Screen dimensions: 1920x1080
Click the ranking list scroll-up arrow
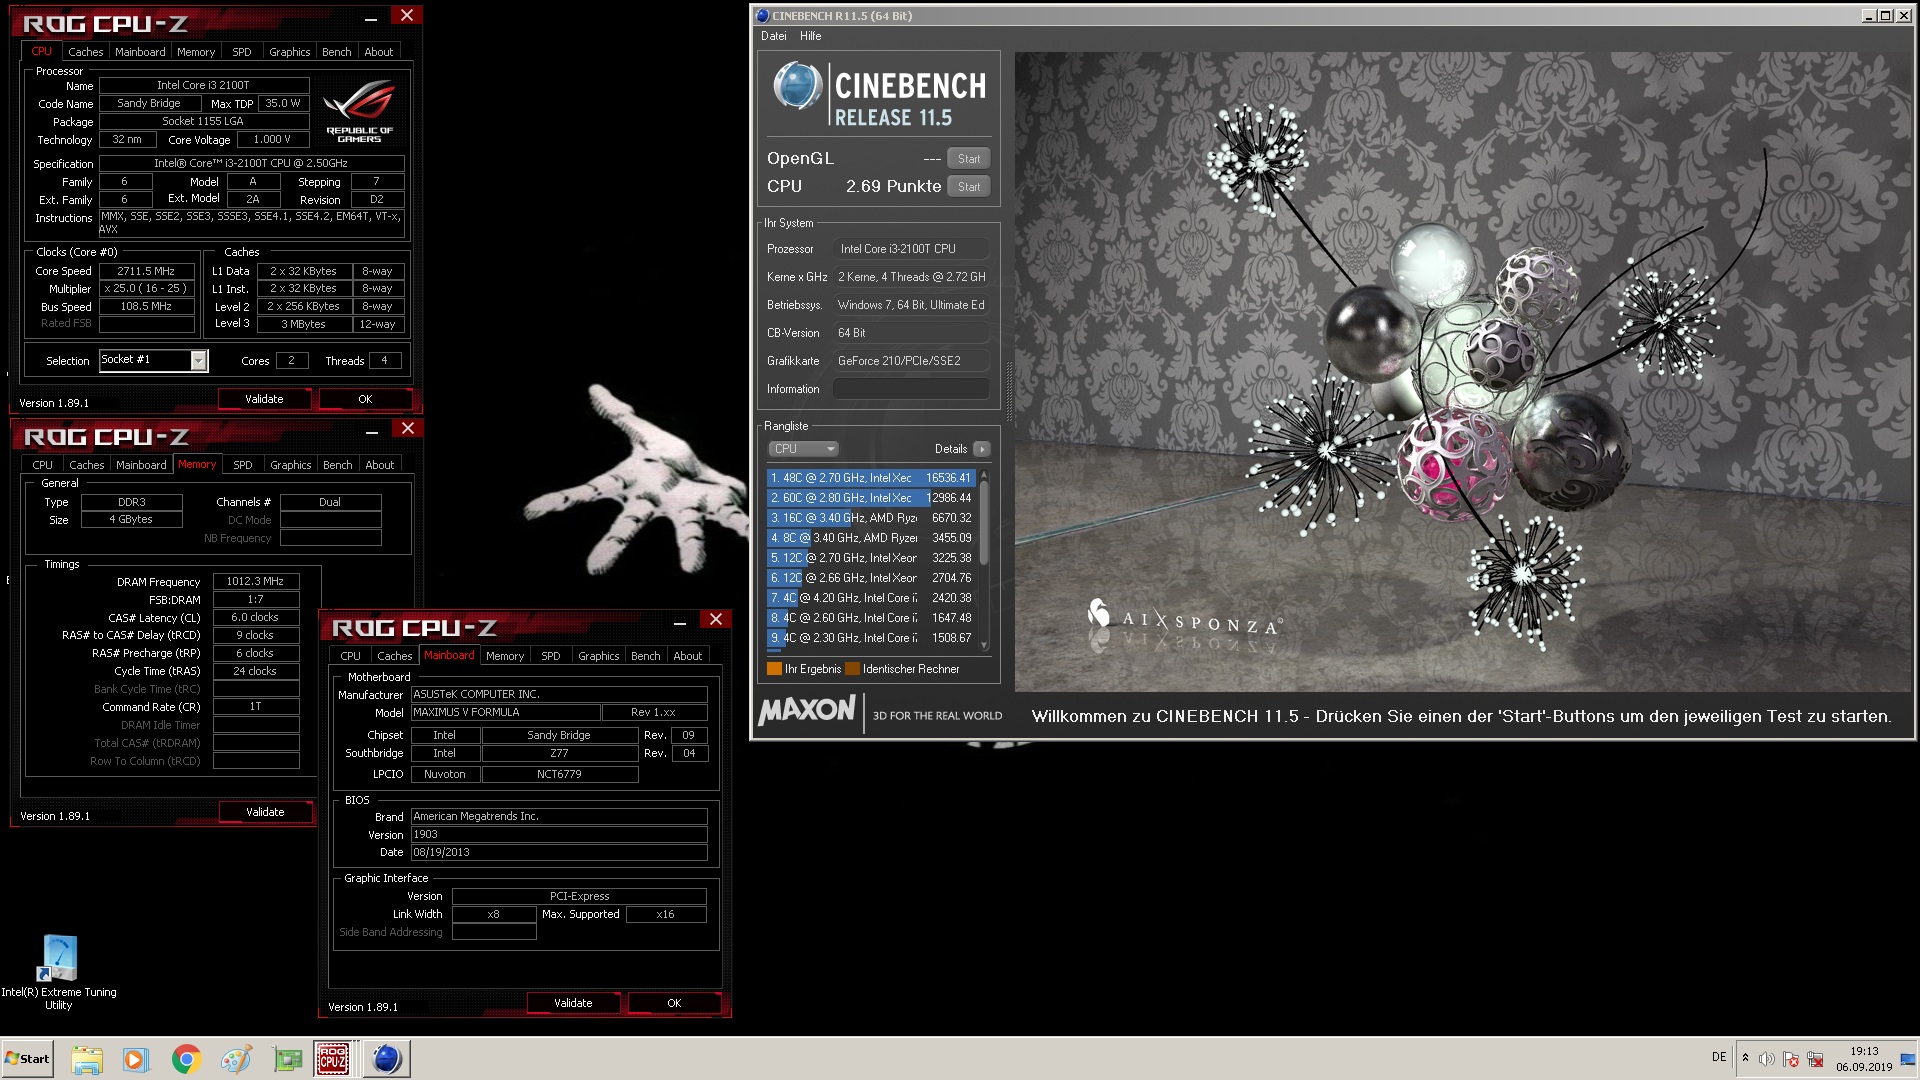click(x=984, y=476)
